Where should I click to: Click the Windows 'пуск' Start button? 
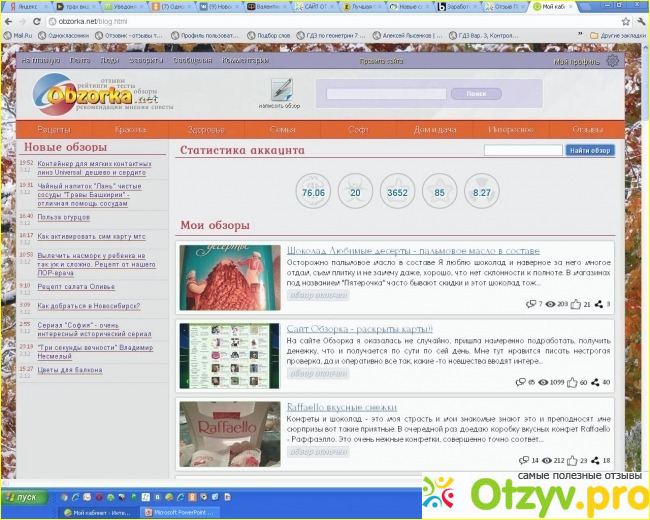(x=22, y=497)
